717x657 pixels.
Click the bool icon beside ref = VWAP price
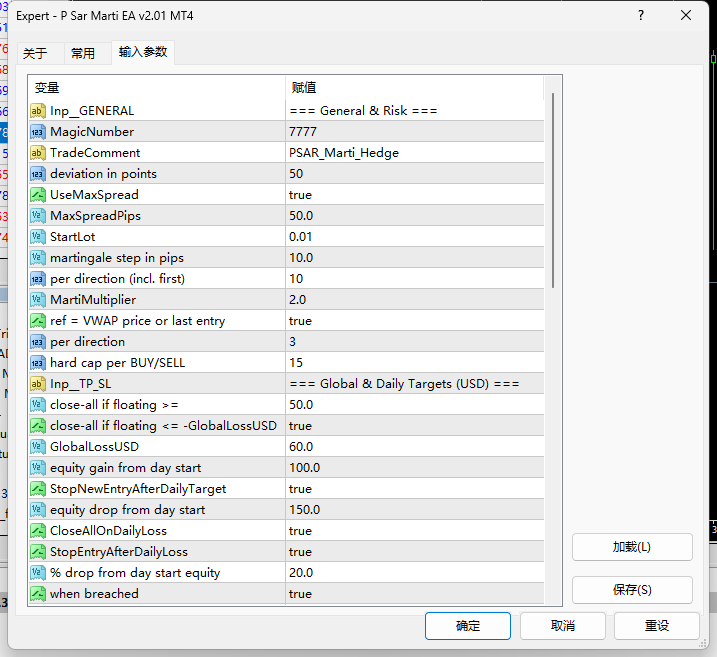click(38, 321)
